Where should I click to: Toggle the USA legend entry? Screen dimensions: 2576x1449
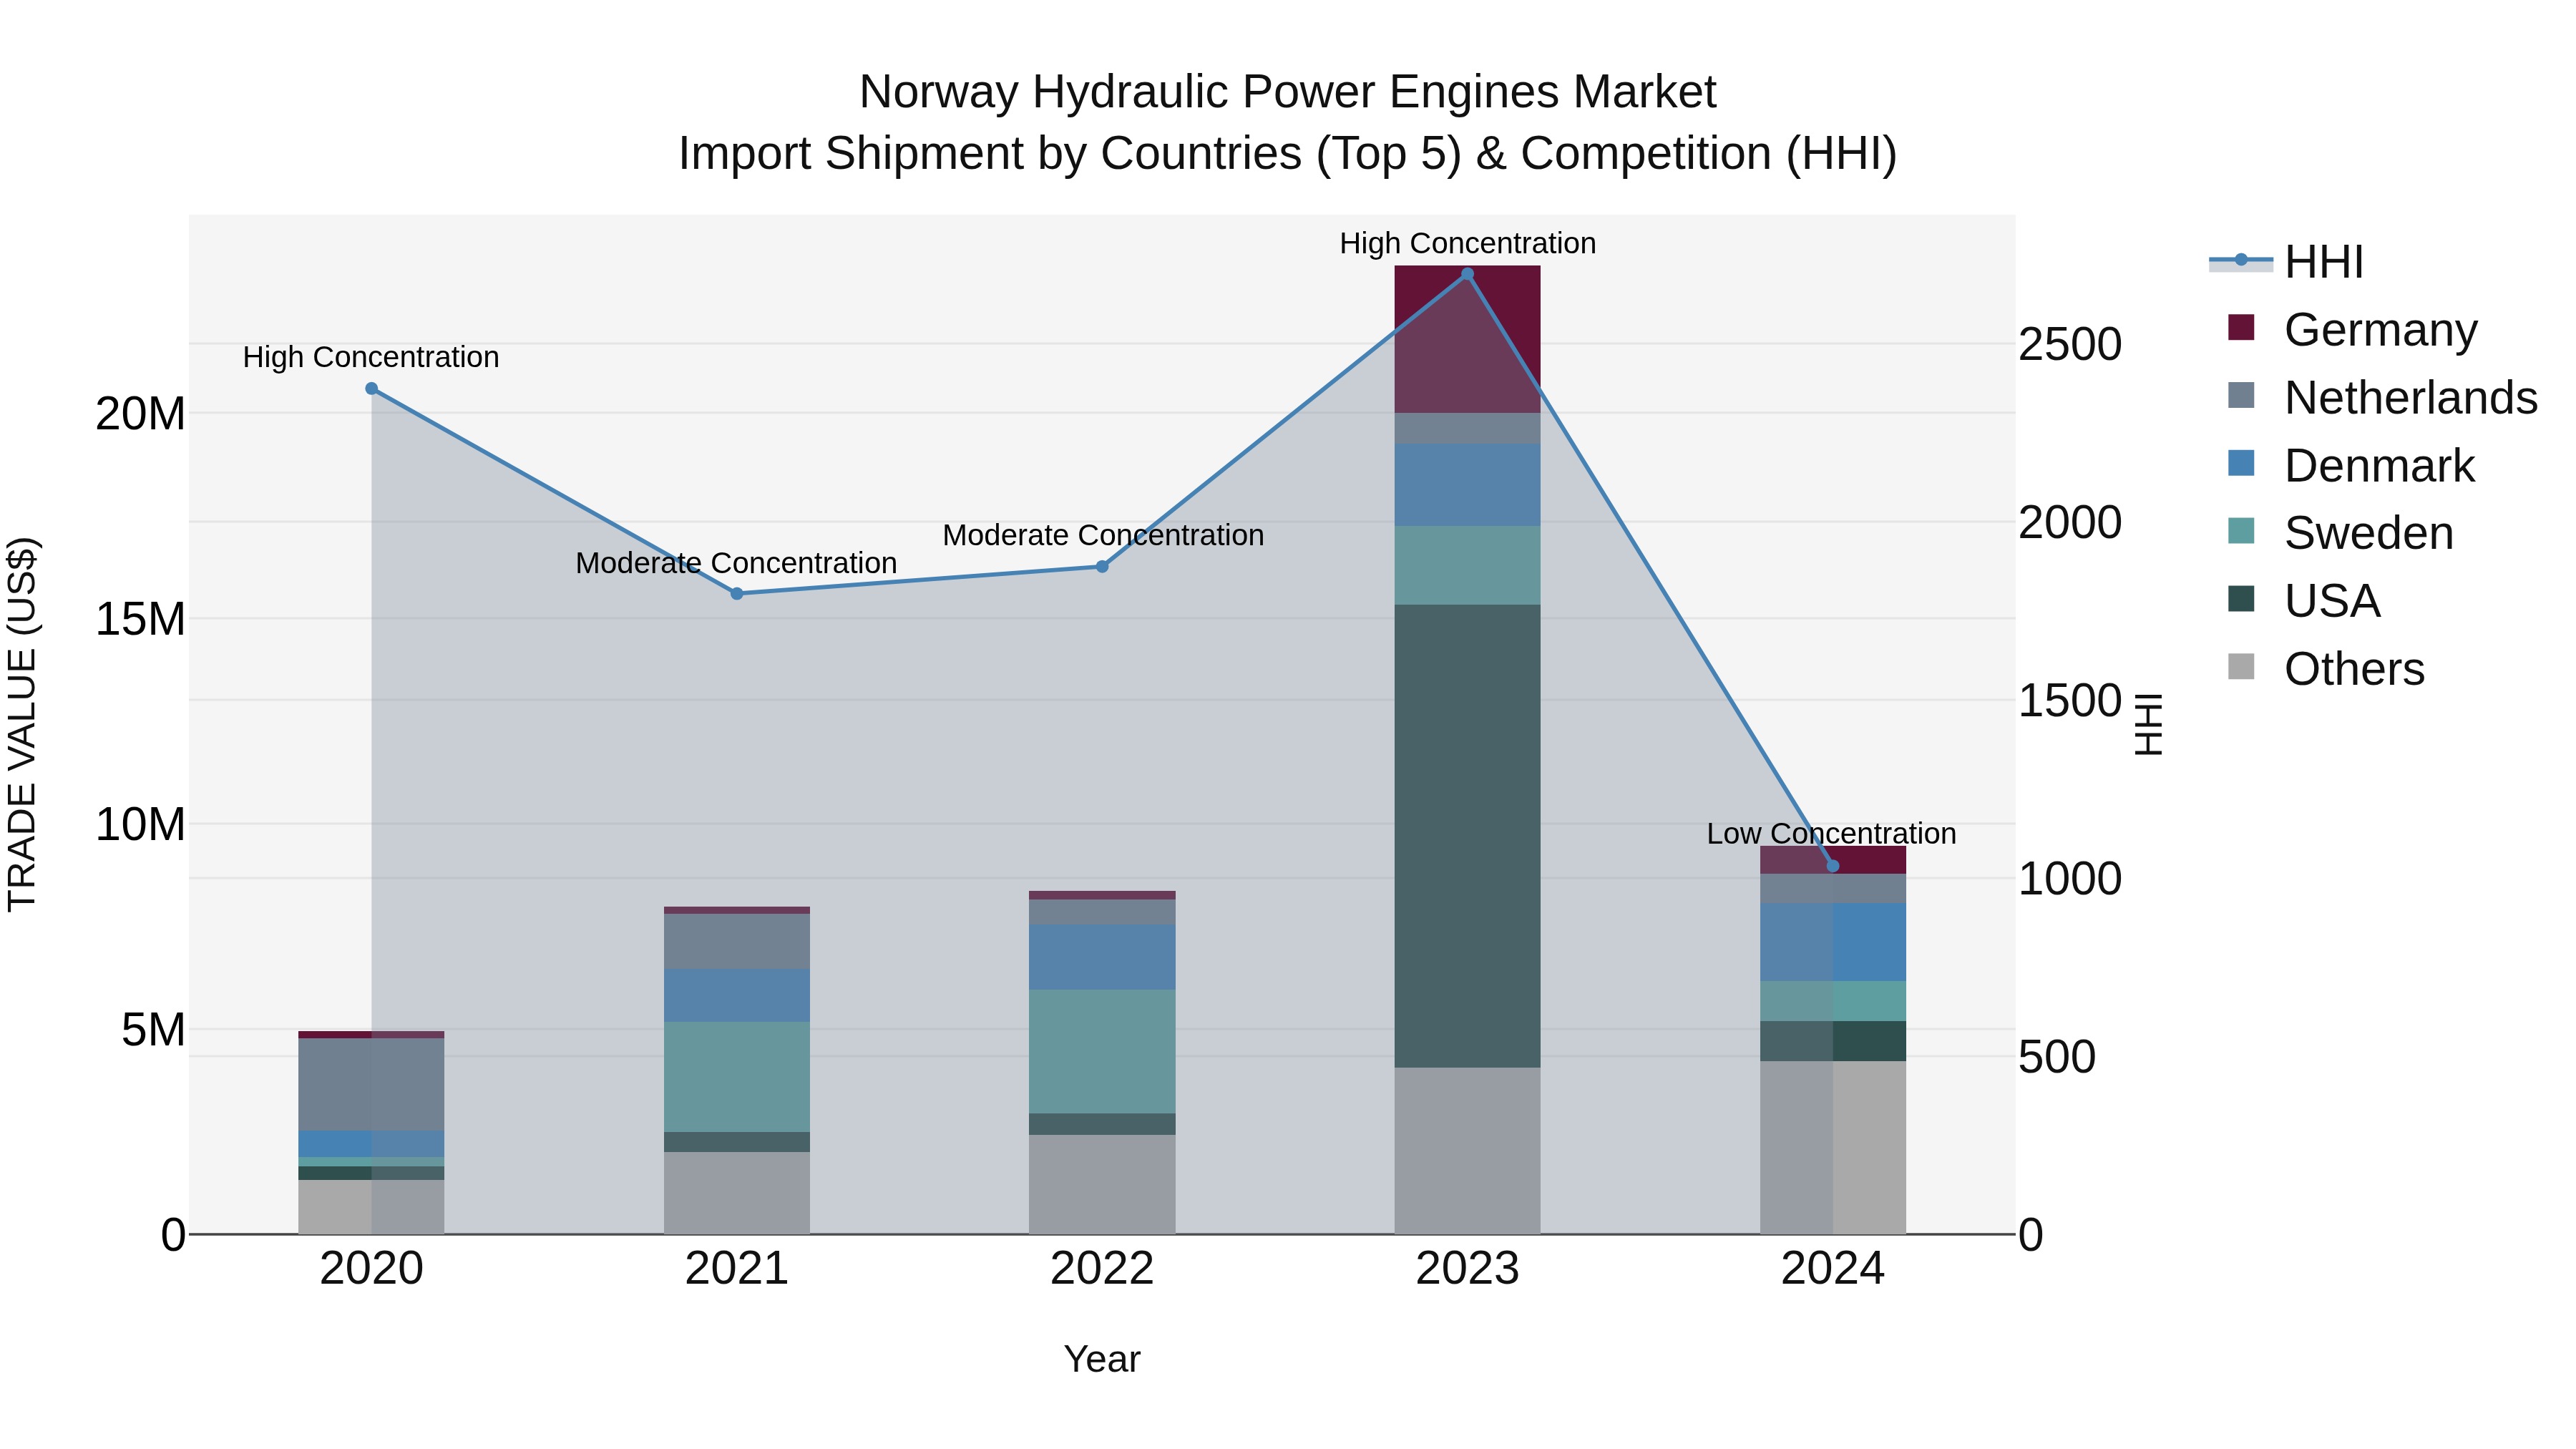[2304, 601]
